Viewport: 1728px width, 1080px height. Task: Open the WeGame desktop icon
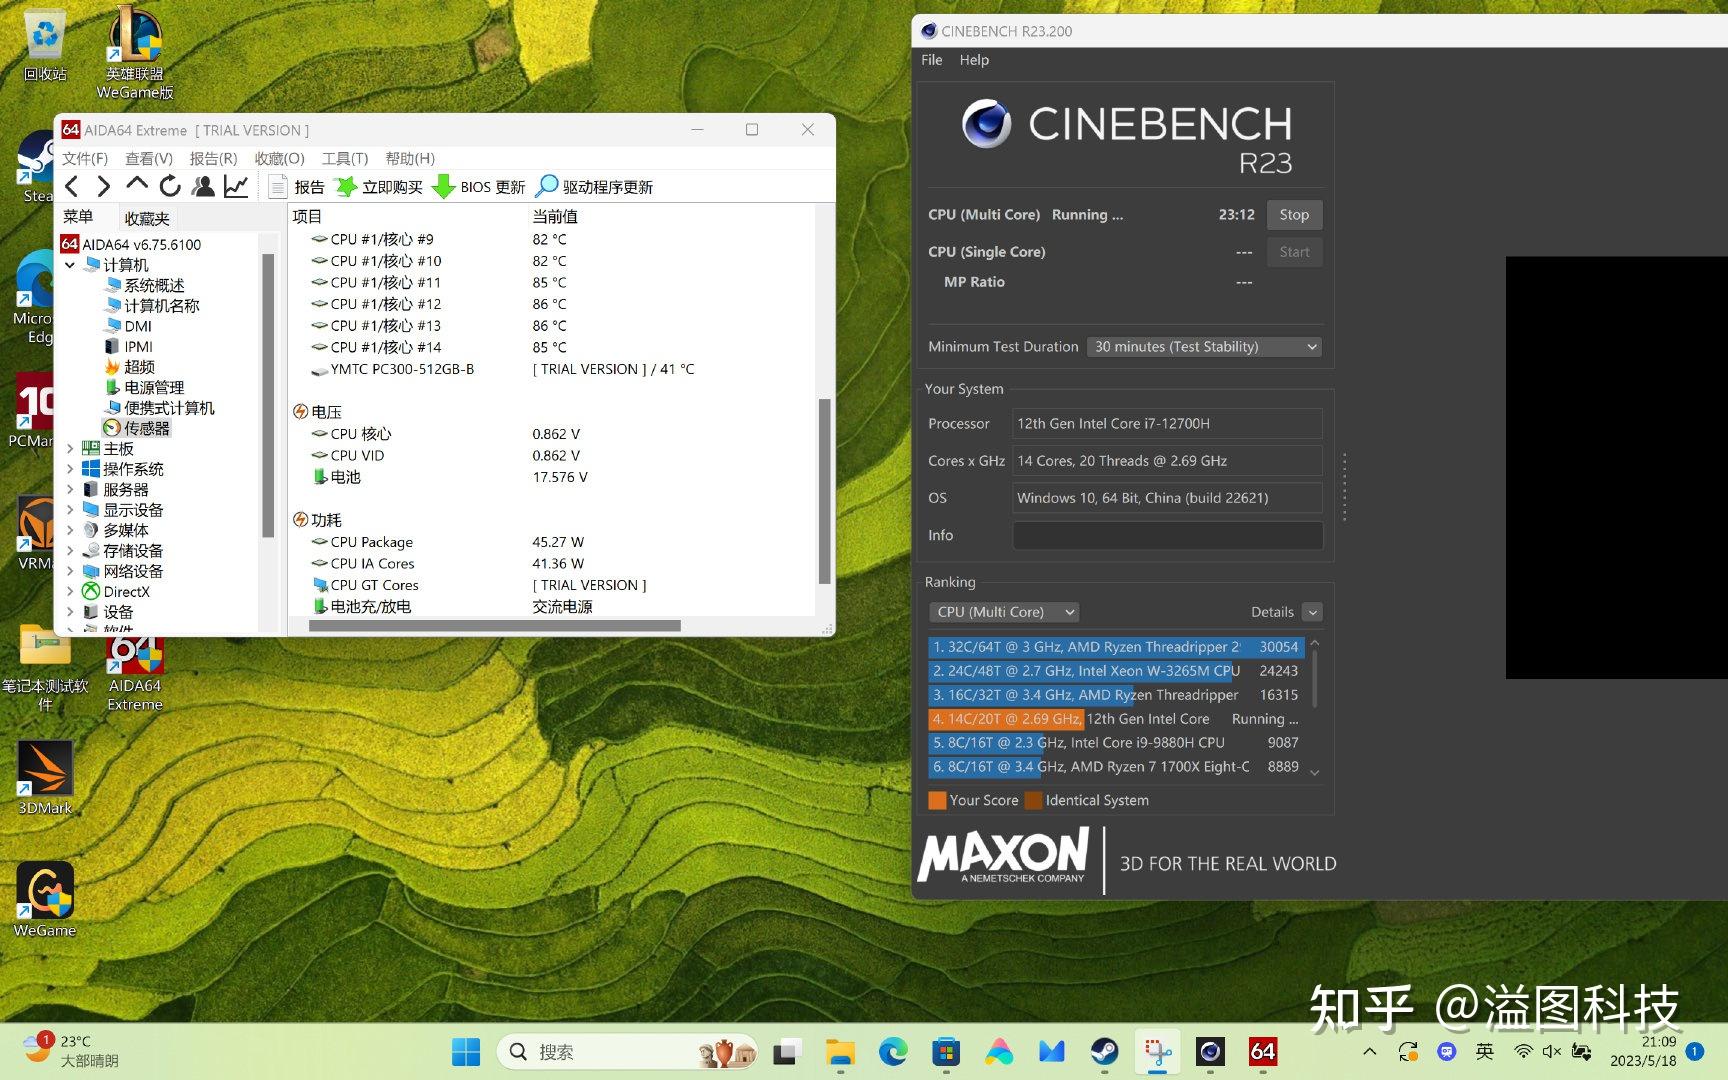(x=45, y=900)
